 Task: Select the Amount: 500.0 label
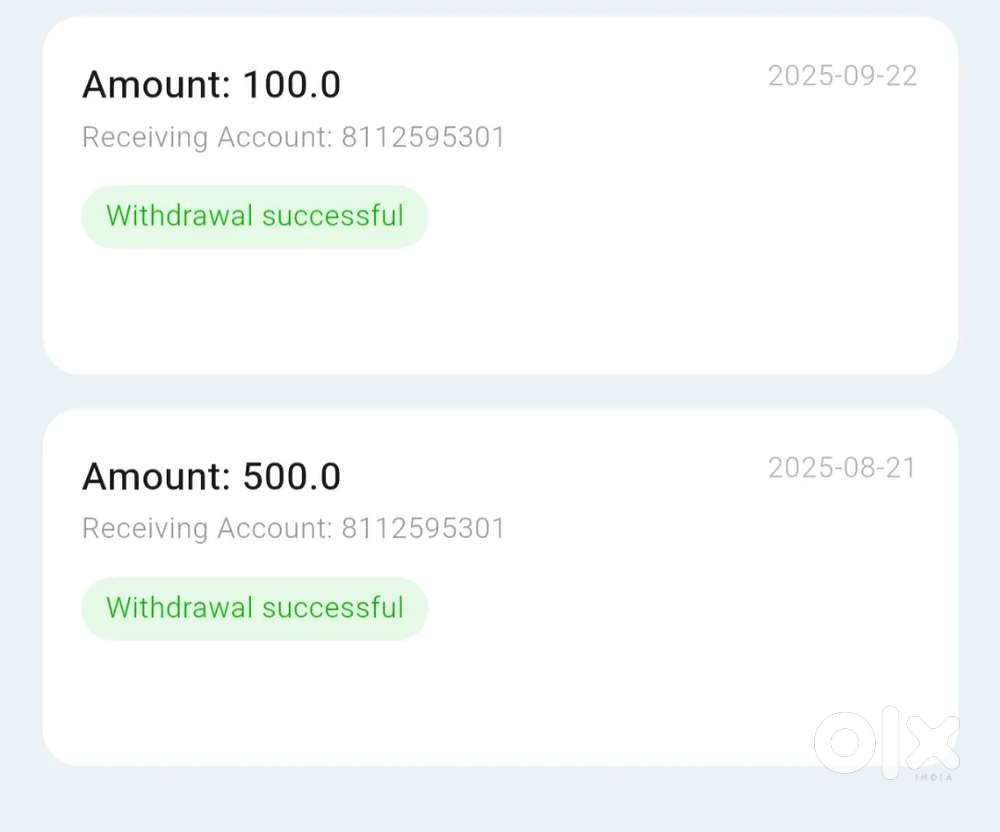click(x=211, y=477)
